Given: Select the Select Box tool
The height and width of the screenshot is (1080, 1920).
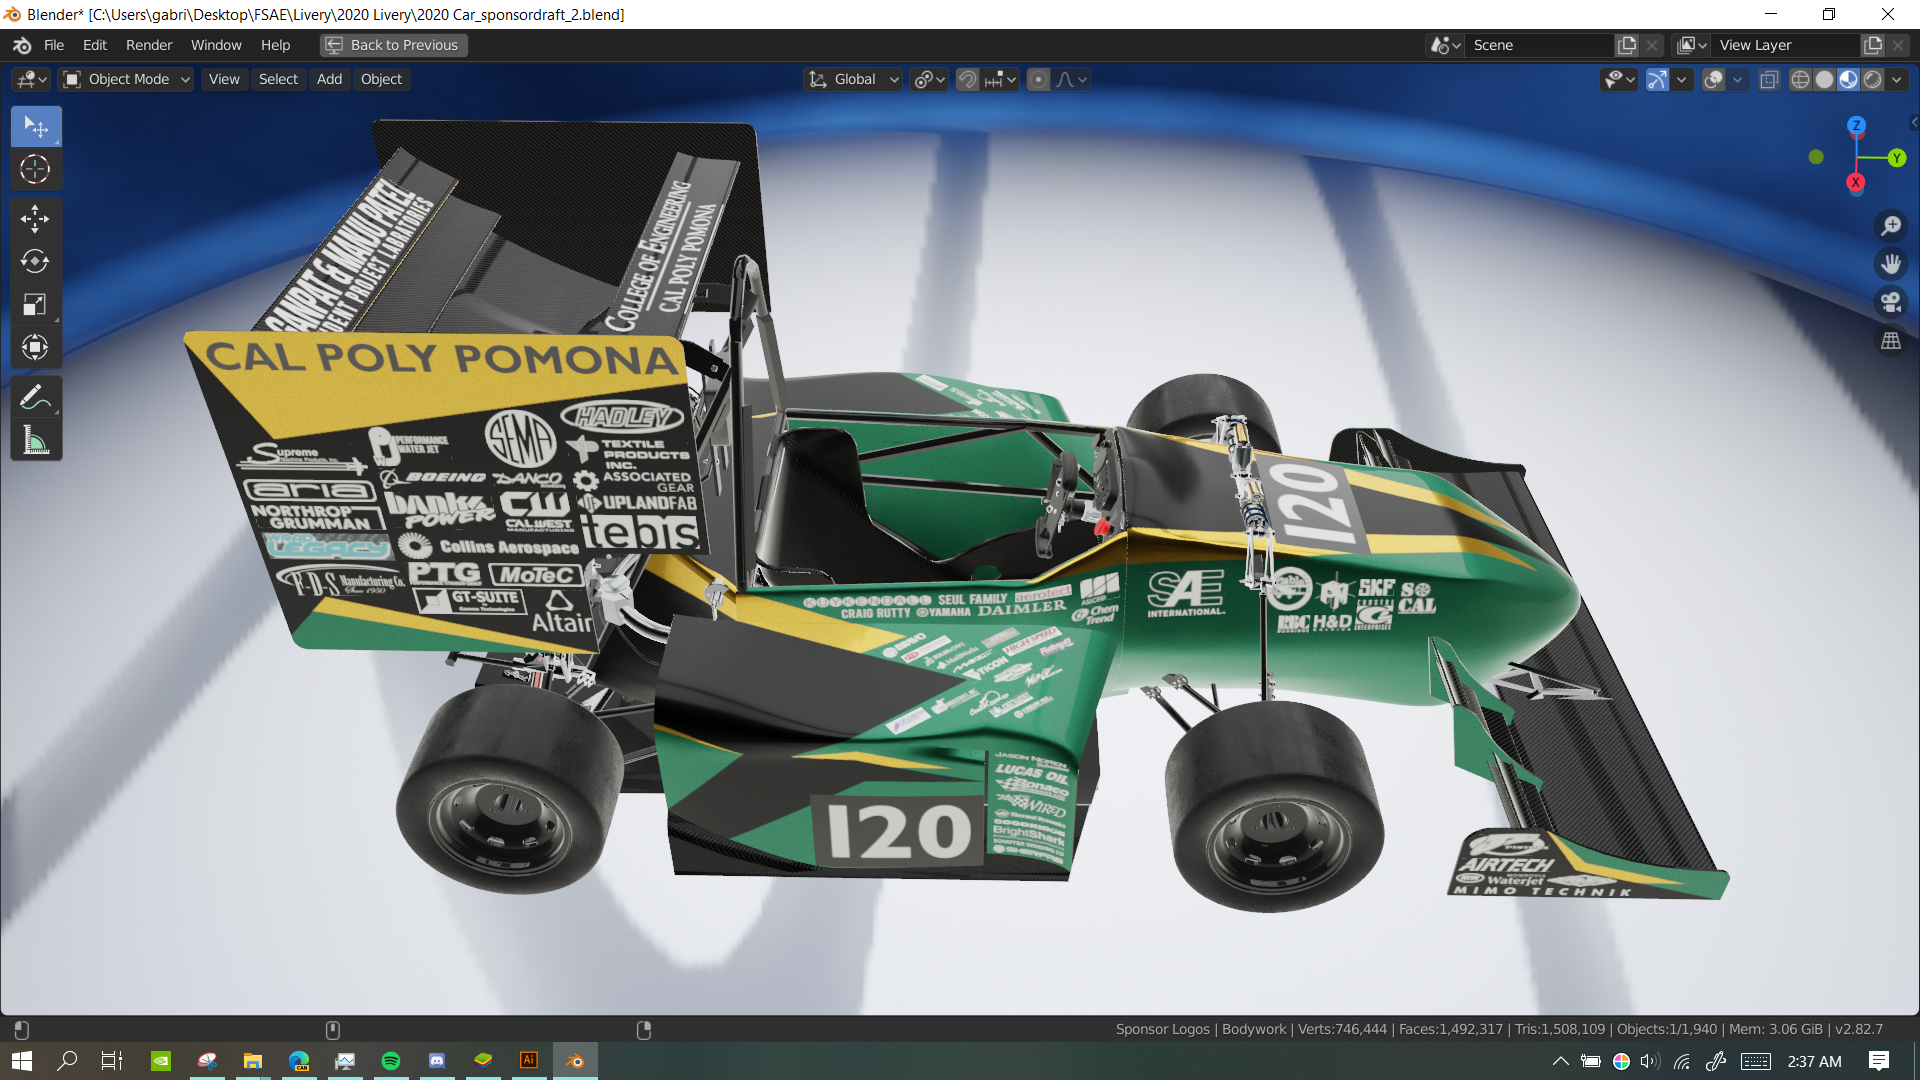Looking at the screenshot, I should click(36, 127).
